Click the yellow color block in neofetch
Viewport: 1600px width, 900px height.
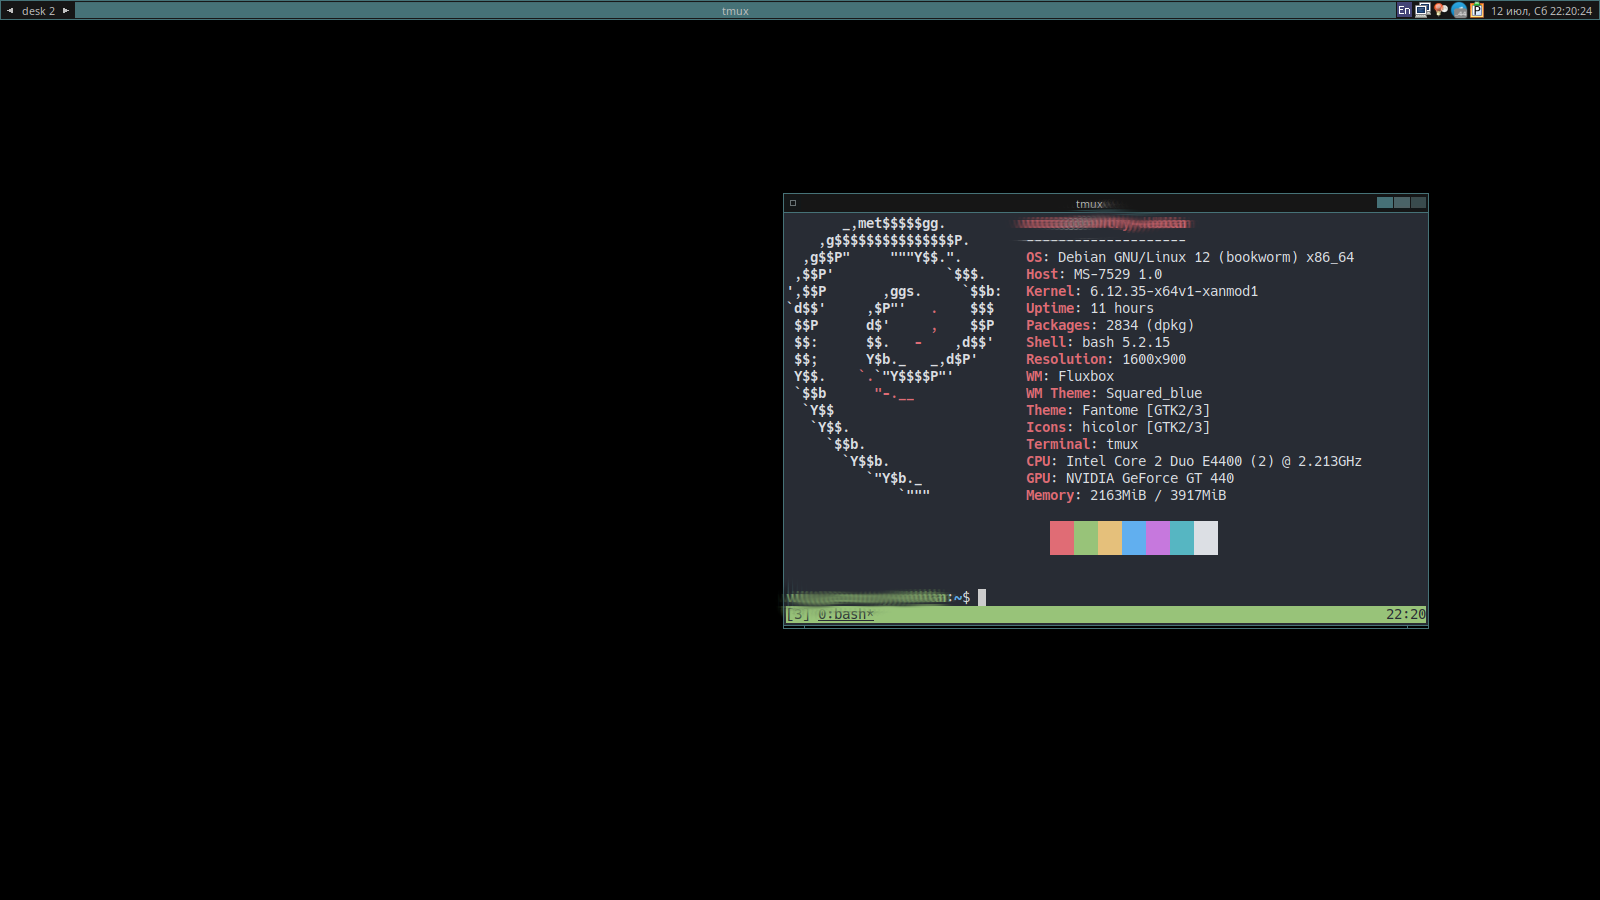tap(1110, 538)
